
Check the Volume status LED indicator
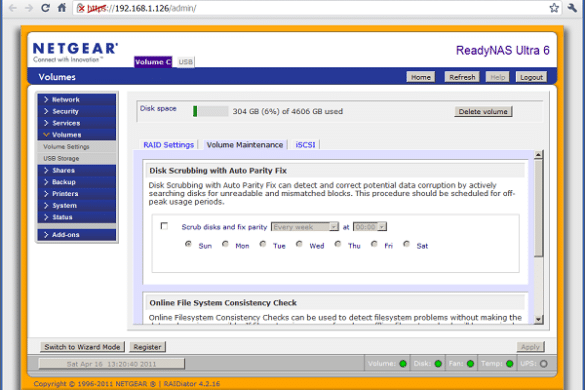pos(403,364)
